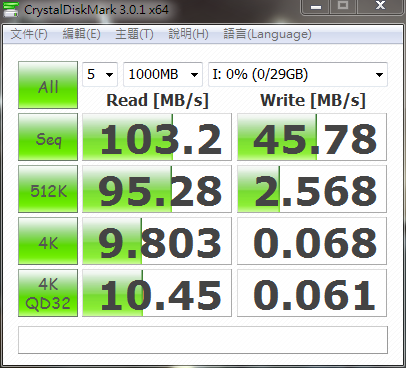406x368 pixels.
Task: Start the 4K QD32 benchmark test
Action: pos(48,293)
